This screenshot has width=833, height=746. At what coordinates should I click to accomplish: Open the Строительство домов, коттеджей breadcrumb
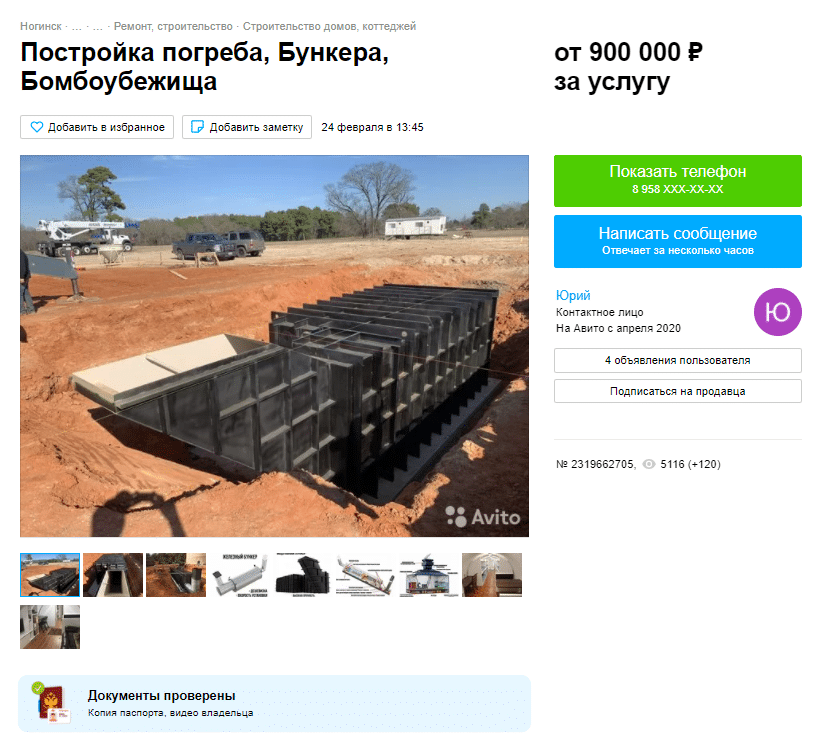tap(329, 26)
